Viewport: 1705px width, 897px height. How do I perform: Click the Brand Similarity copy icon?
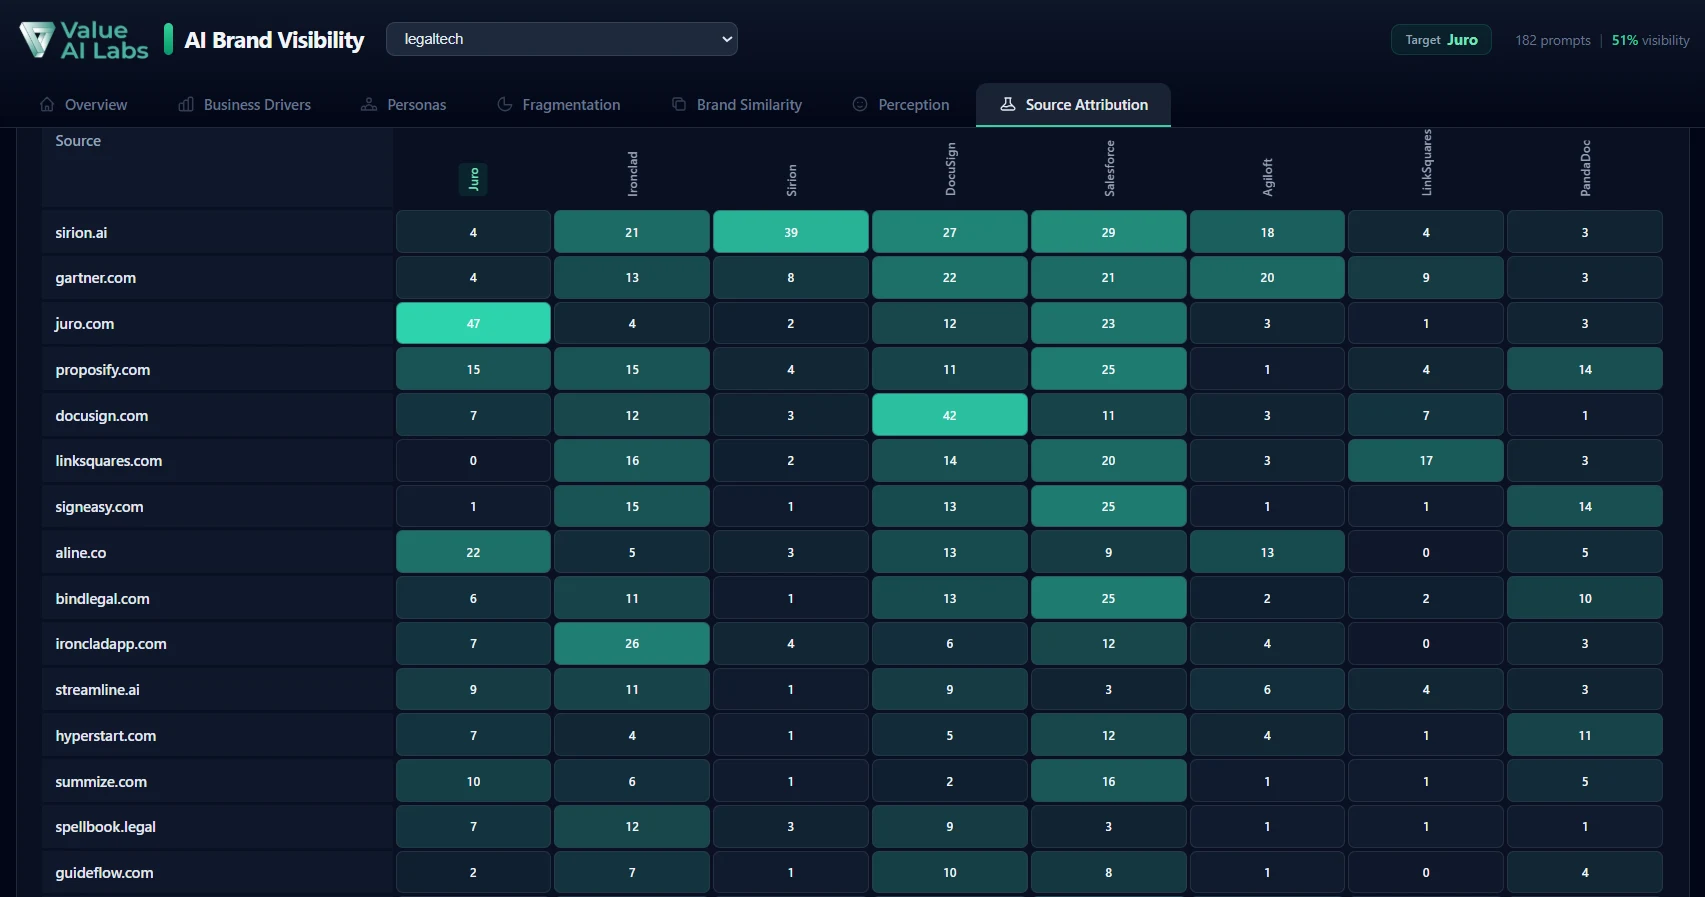[679, 104]
